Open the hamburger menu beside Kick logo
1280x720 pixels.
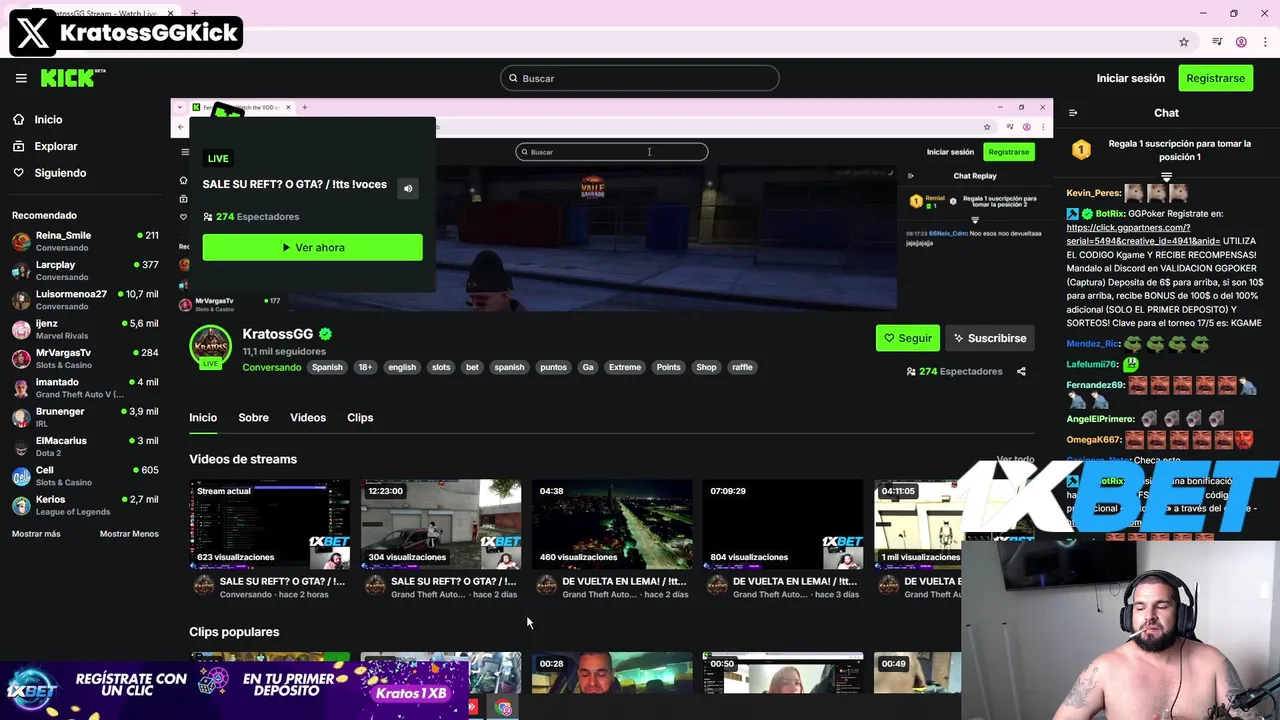point(21,78)
